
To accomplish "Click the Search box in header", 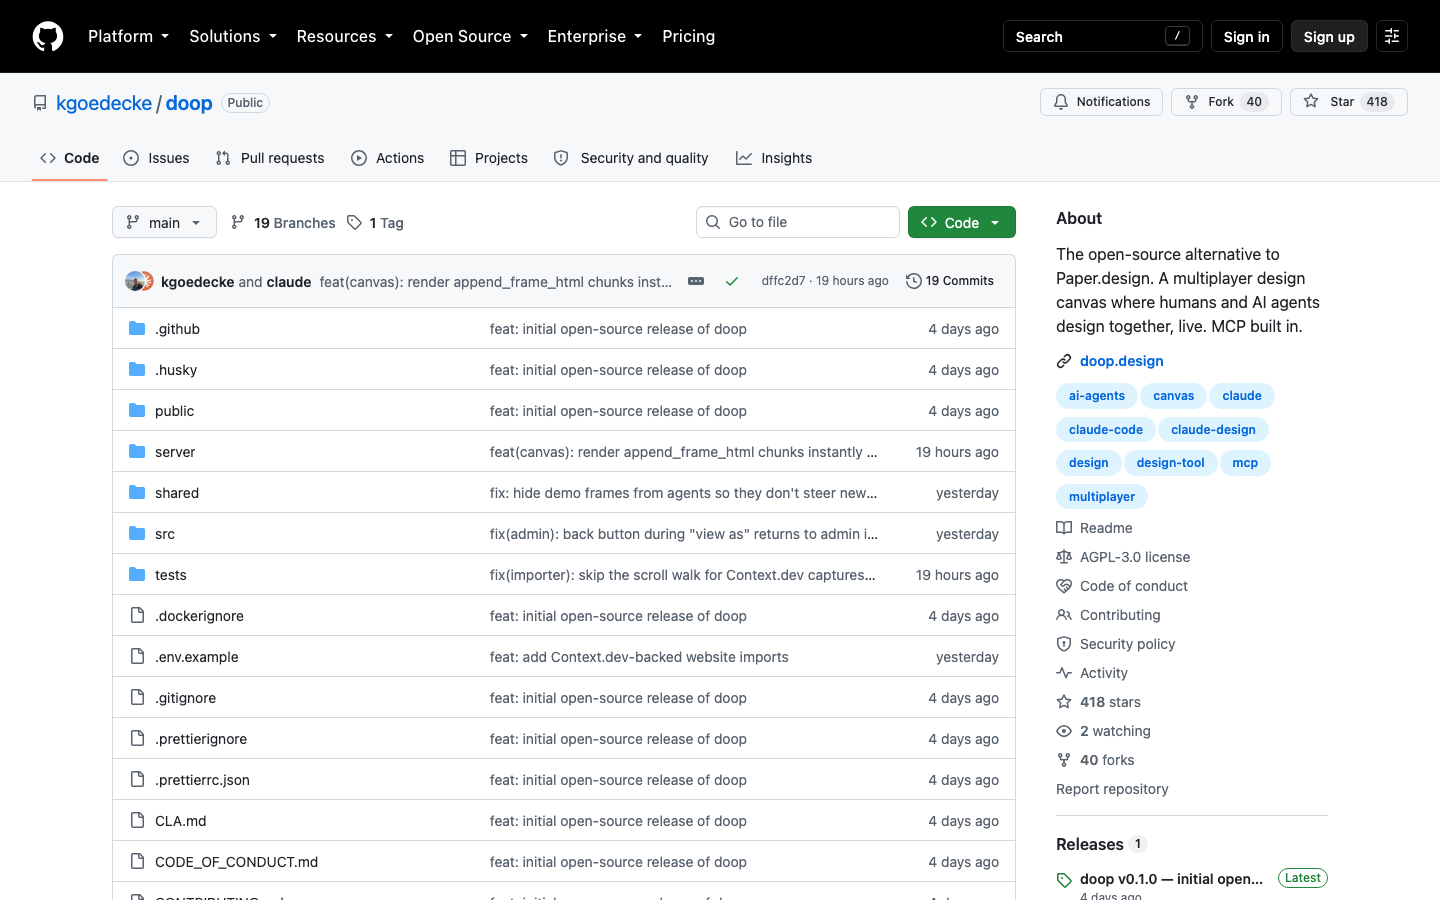I will pos(1102,36).
